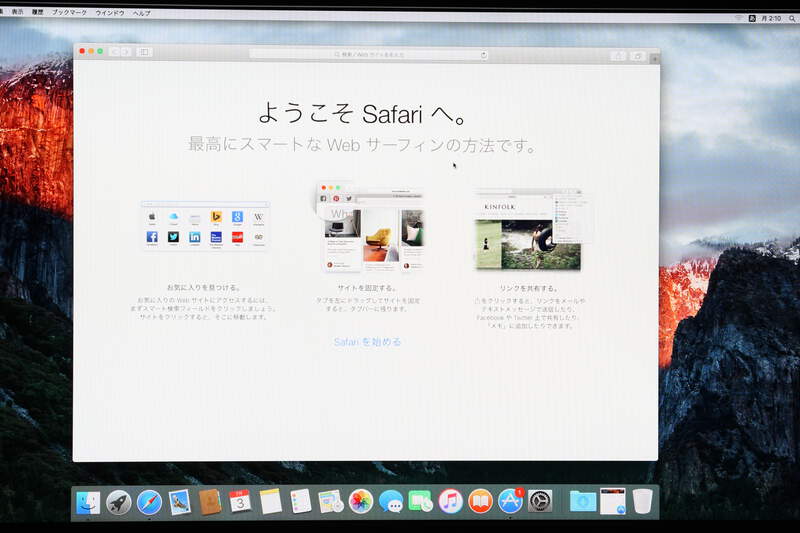The height and width of the screenshot is (533, 800).
Task: Reload the page via the address bar icon
Action: [x=483, y=55]
